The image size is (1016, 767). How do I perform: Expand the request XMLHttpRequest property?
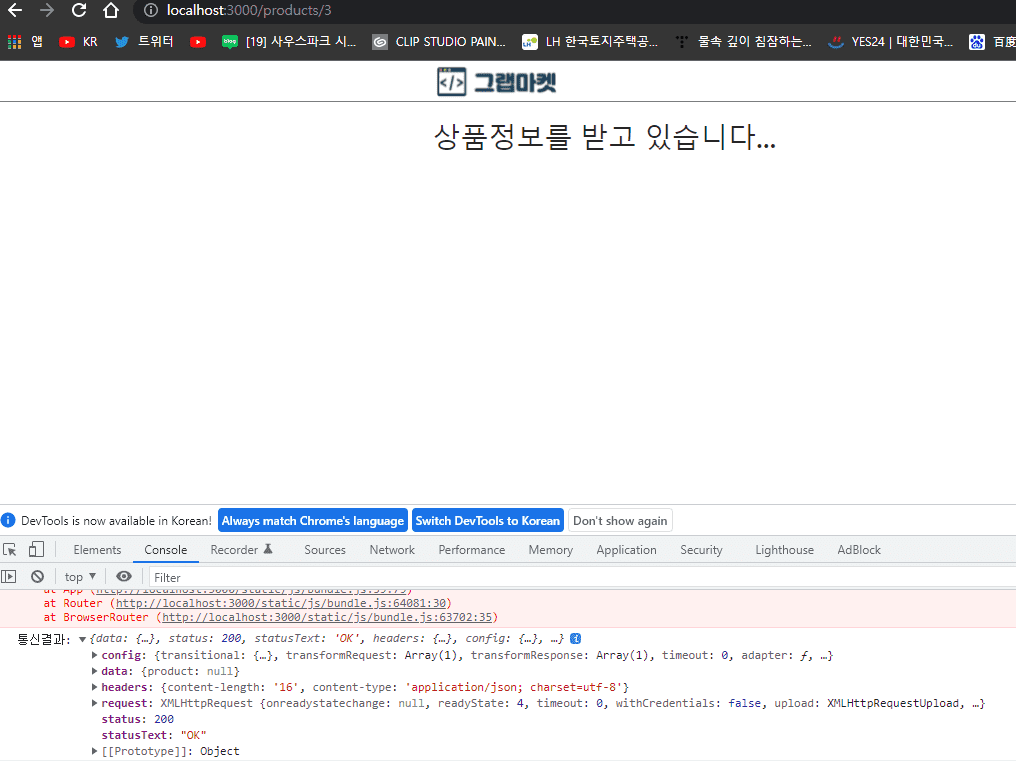point(95,703)
